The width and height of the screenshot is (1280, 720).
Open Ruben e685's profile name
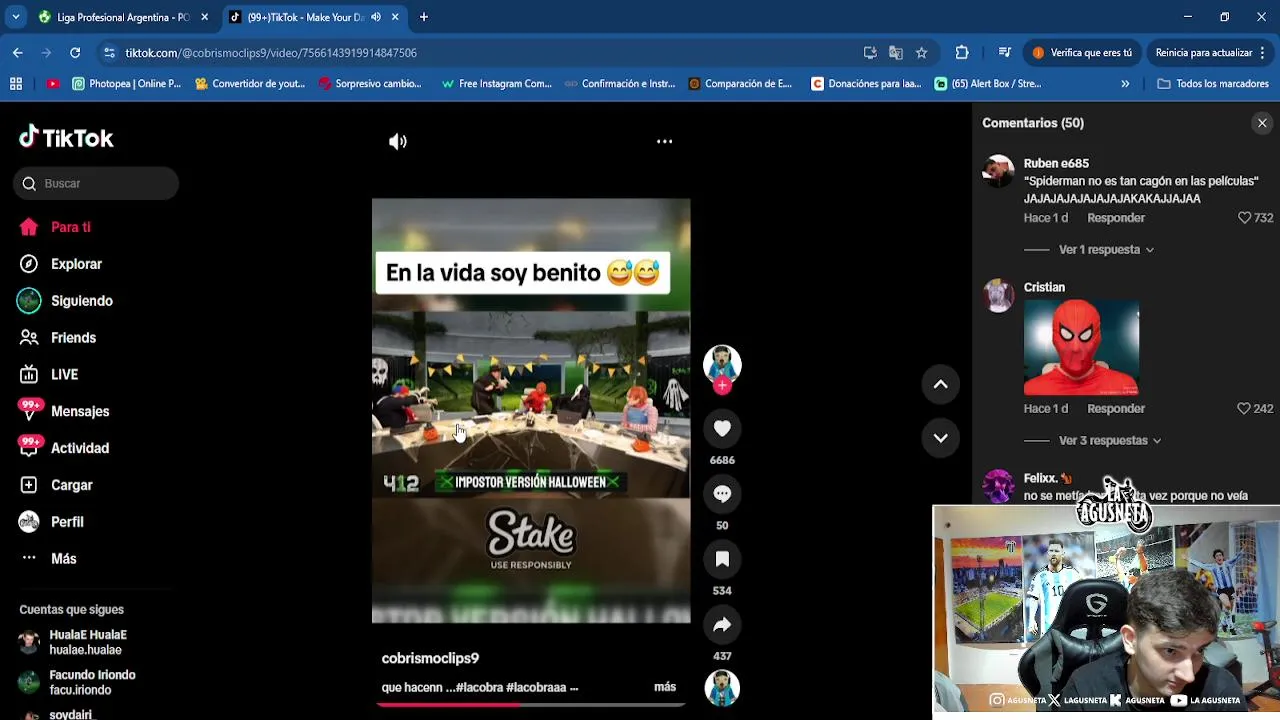click(1056, 163)
